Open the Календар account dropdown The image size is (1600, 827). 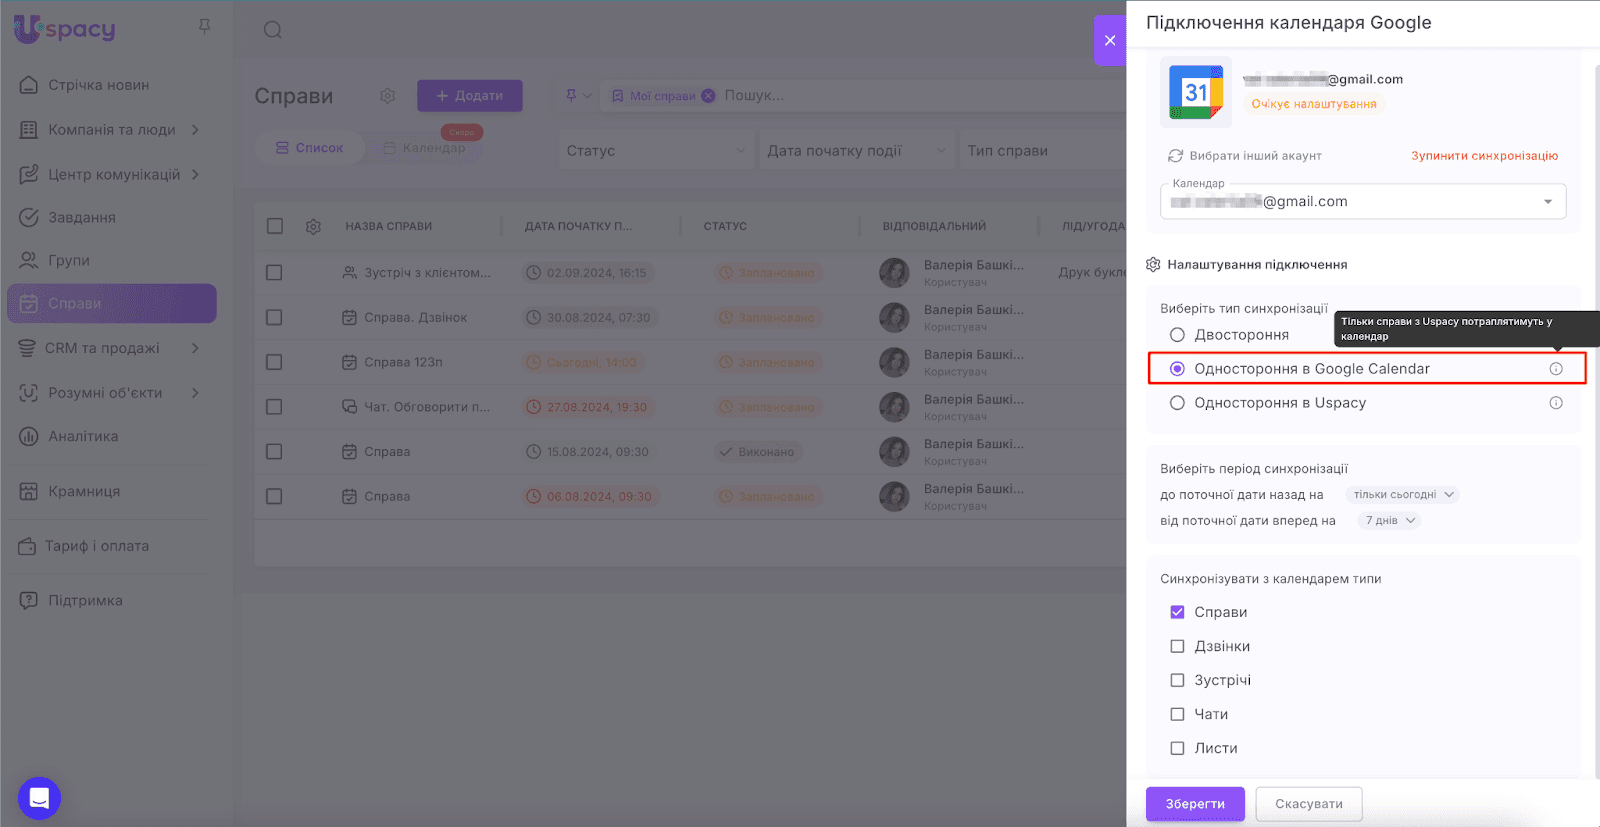[x=1363, y=202]
